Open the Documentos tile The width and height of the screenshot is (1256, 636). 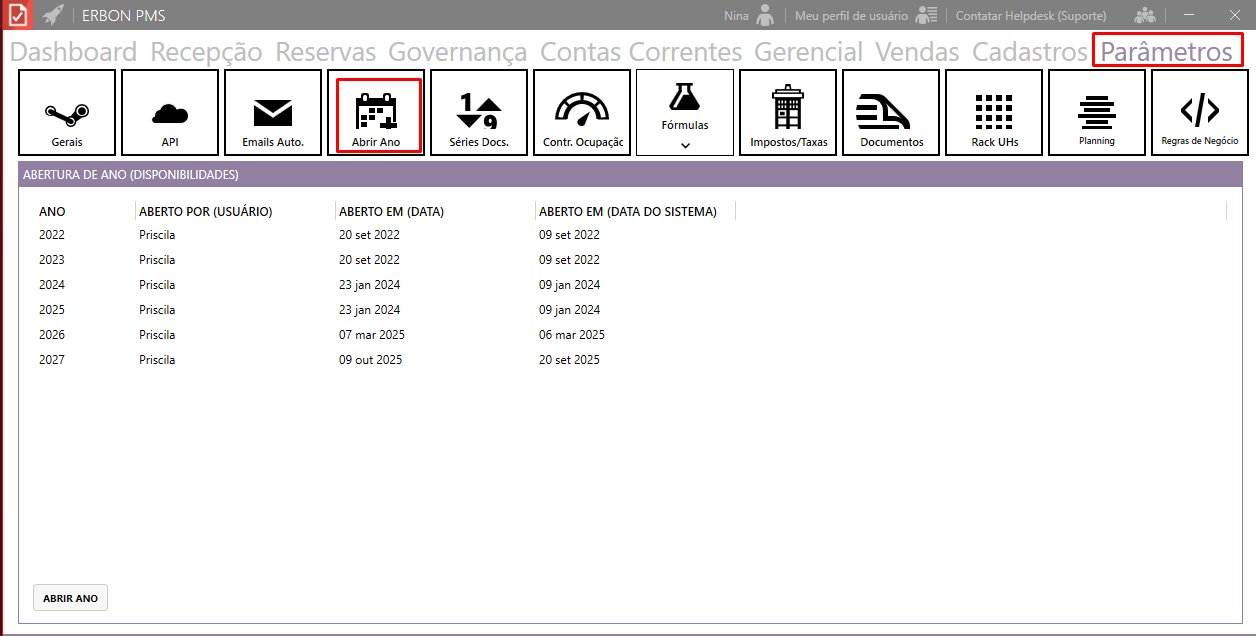(891, 112)
